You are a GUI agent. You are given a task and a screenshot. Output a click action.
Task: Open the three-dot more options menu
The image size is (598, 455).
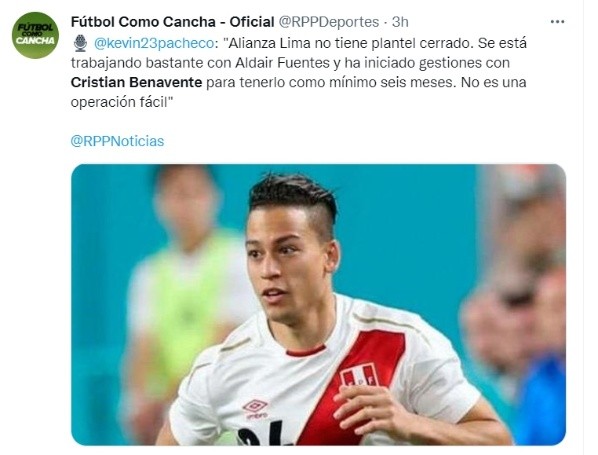[x=557, y=22]
